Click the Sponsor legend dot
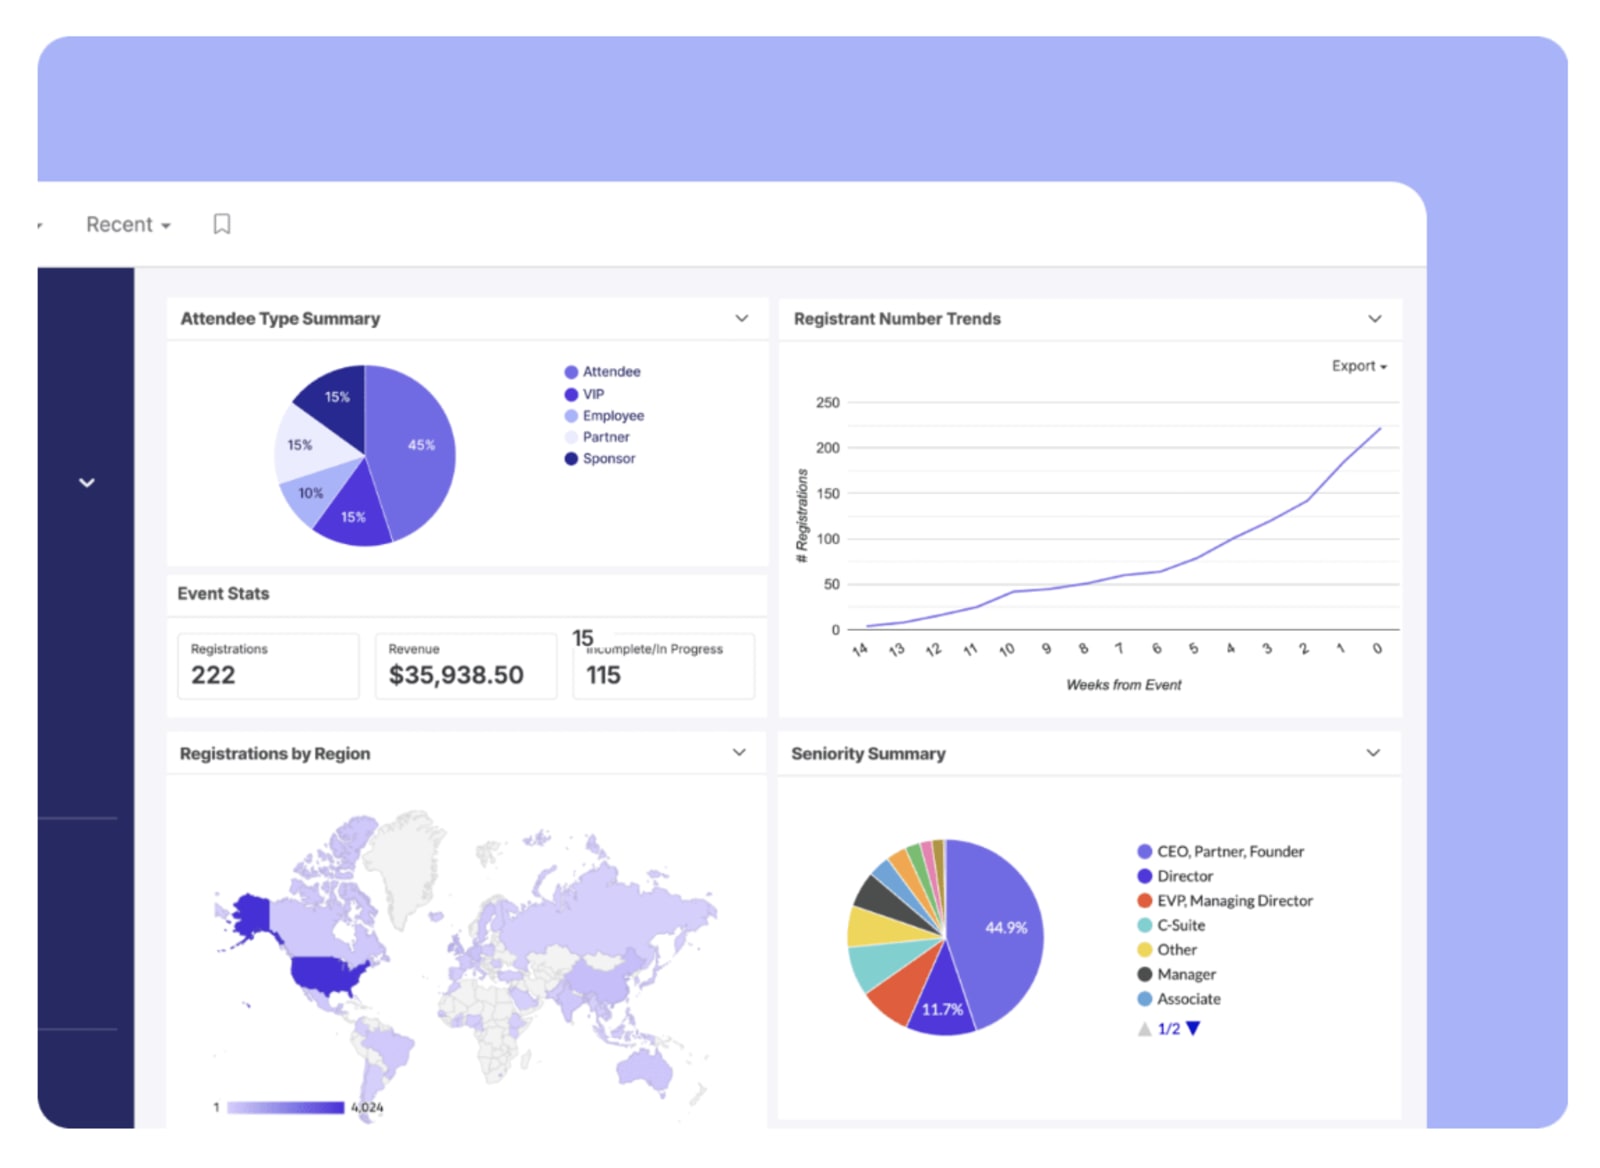 click(571, 458)
